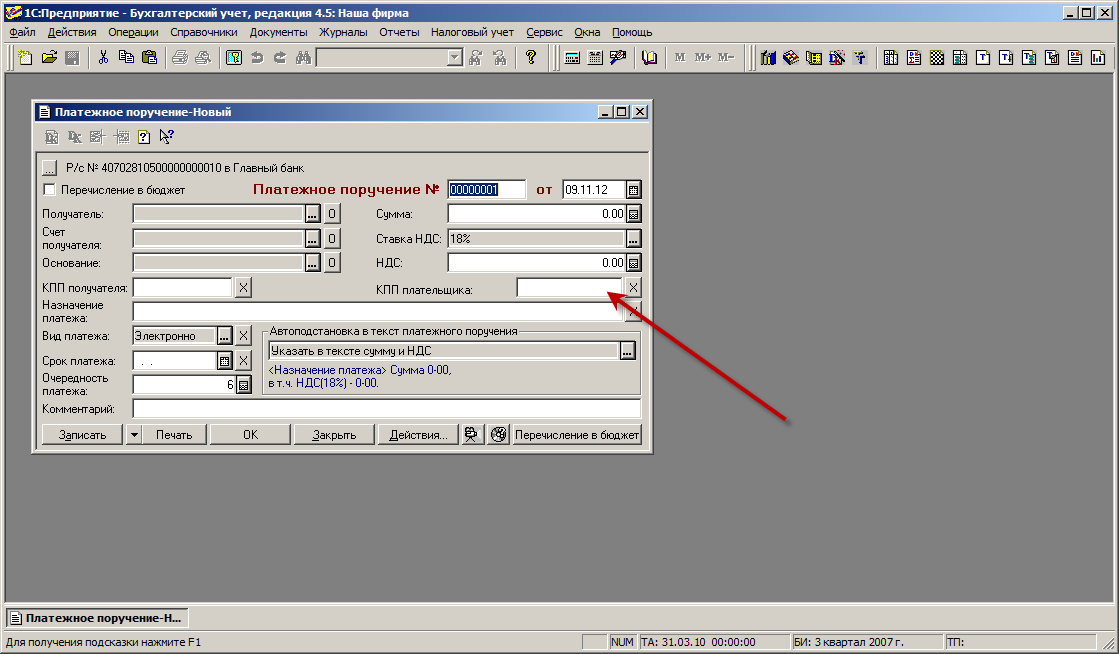This screenshot has width=1119, height=654.
Task: Click the Paste clipboard icon
Action: click(149, 57)
